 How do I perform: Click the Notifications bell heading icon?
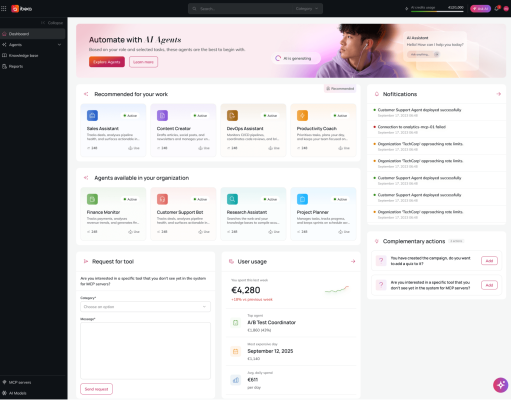(x=377, y=94)
